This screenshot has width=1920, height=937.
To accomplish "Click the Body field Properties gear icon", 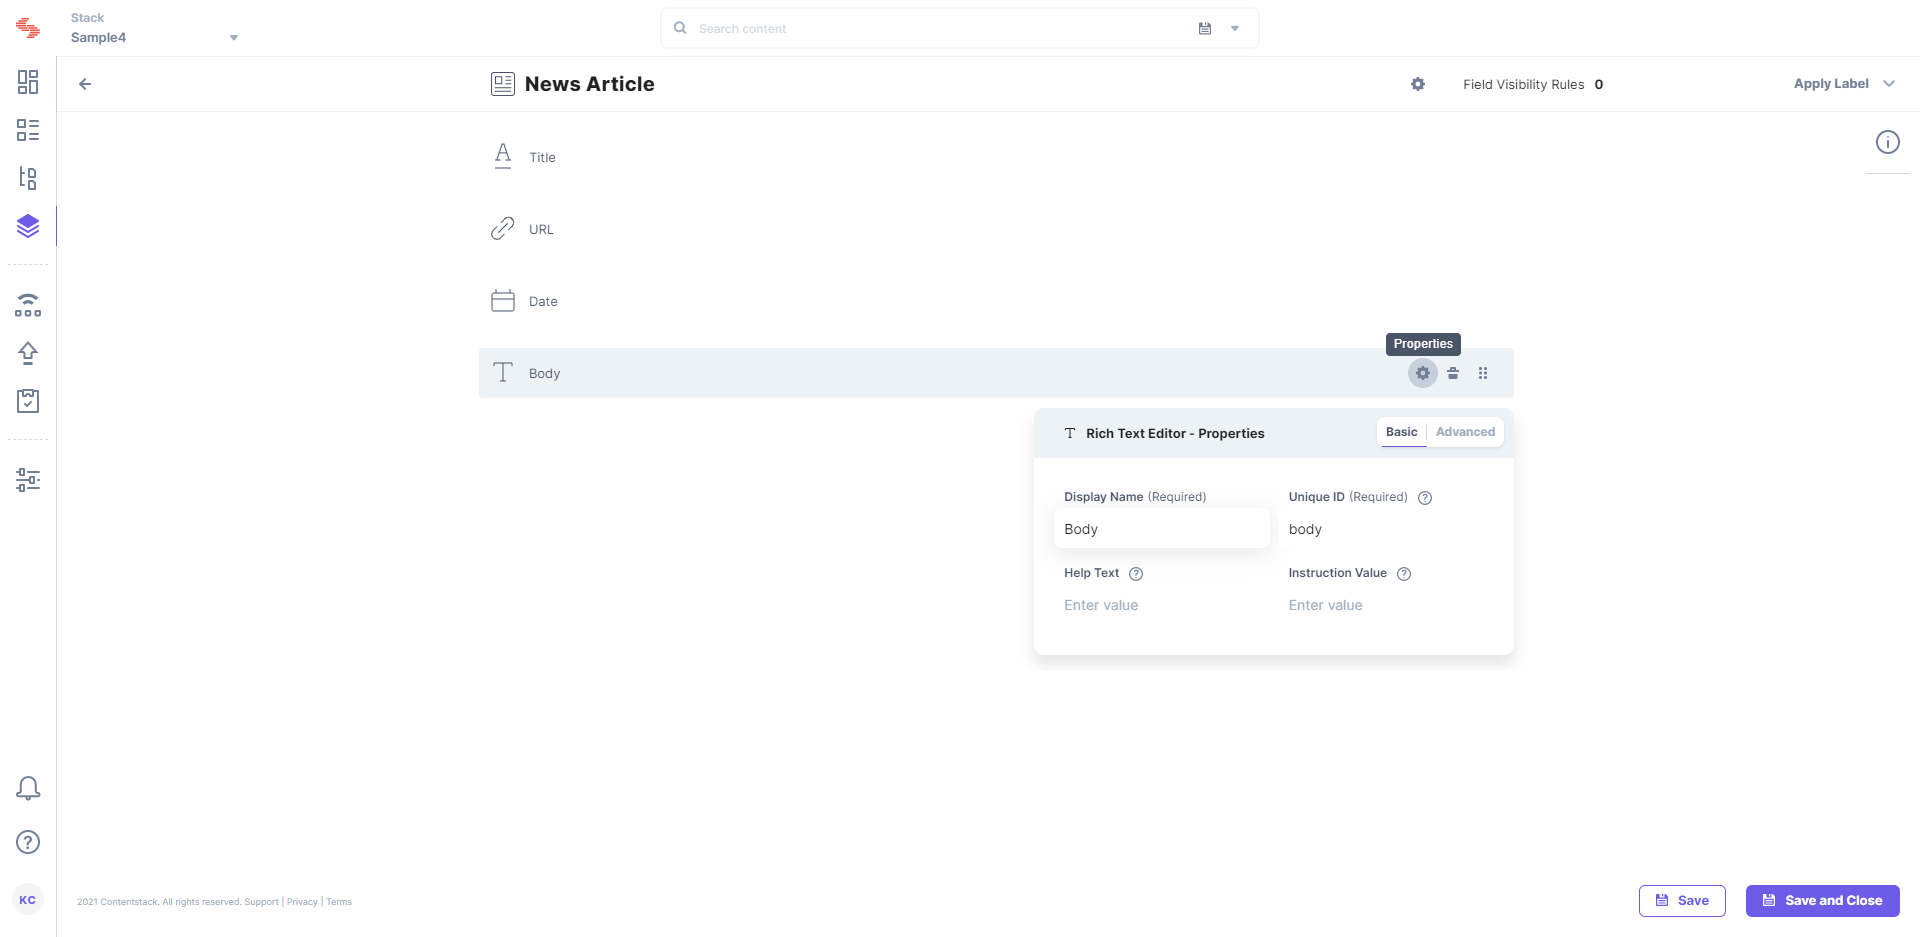I will [x=1423, y=373].
